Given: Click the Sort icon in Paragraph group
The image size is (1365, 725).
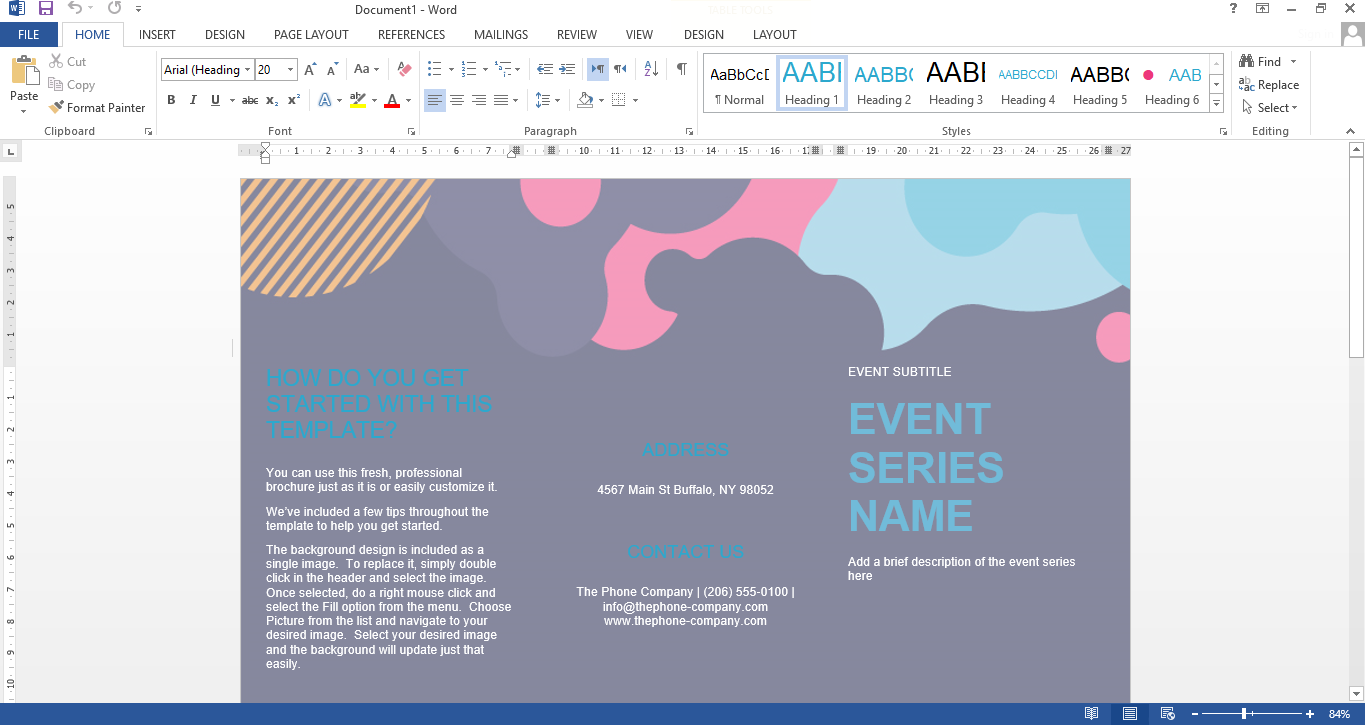Looking at the screenshot, I should 650,68.
